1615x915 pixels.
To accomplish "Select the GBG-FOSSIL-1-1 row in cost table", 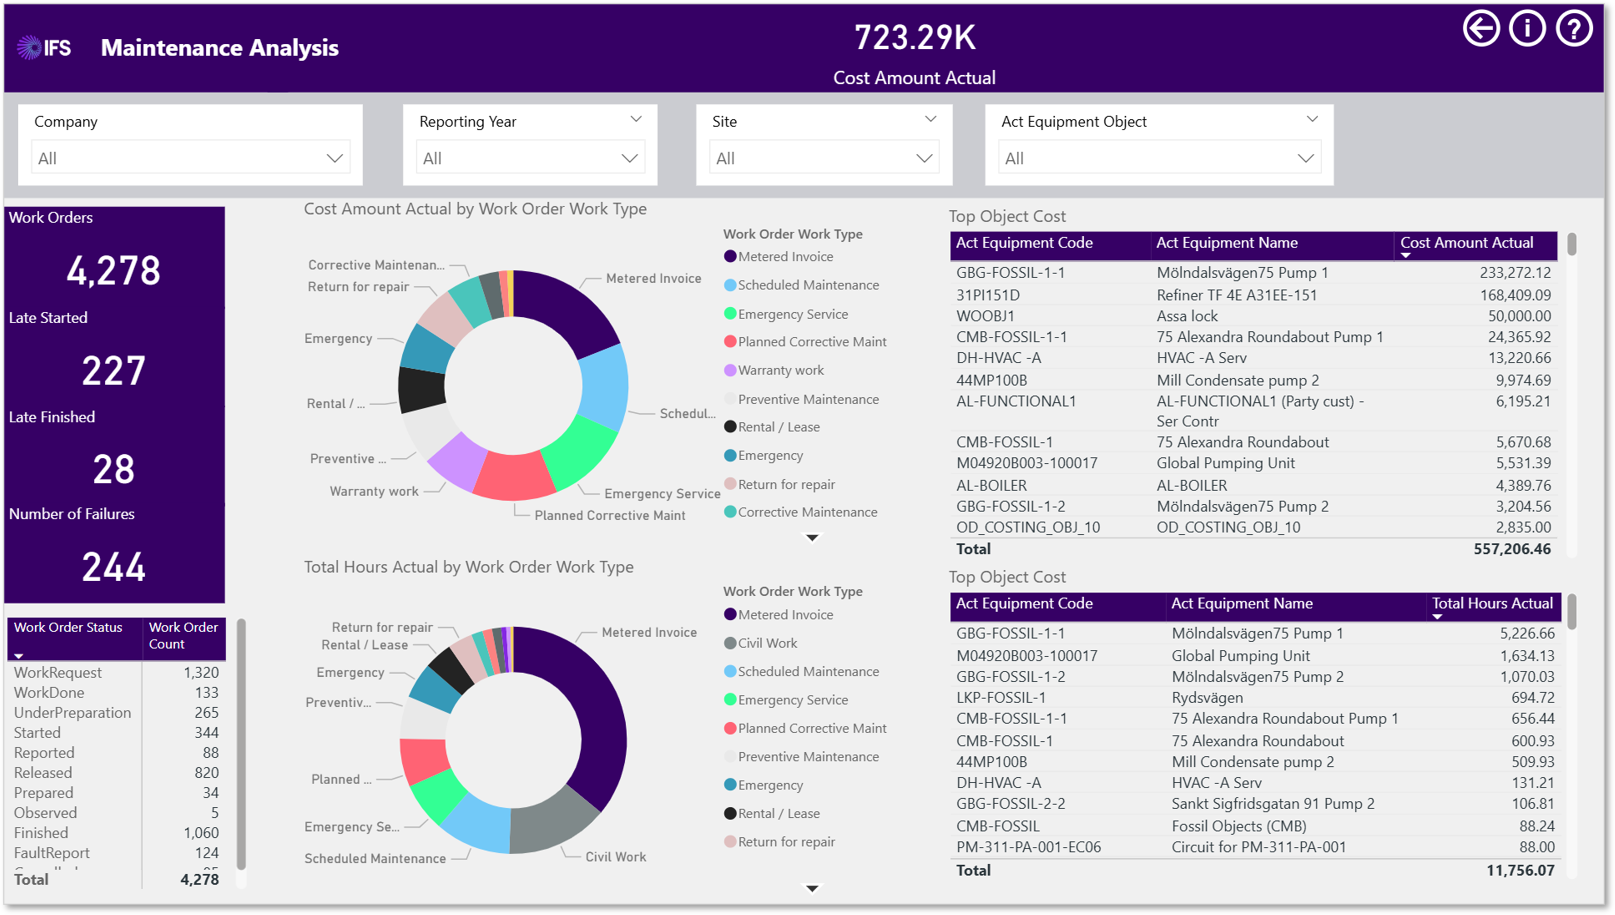I will pos(1253,273).
